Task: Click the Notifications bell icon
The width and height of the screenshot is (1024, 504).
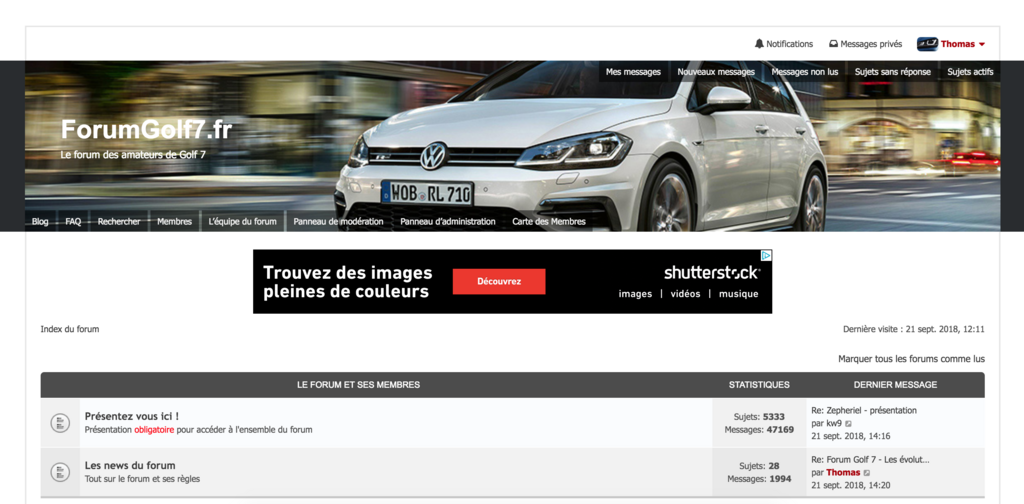Action: click(x=759, y=44)
